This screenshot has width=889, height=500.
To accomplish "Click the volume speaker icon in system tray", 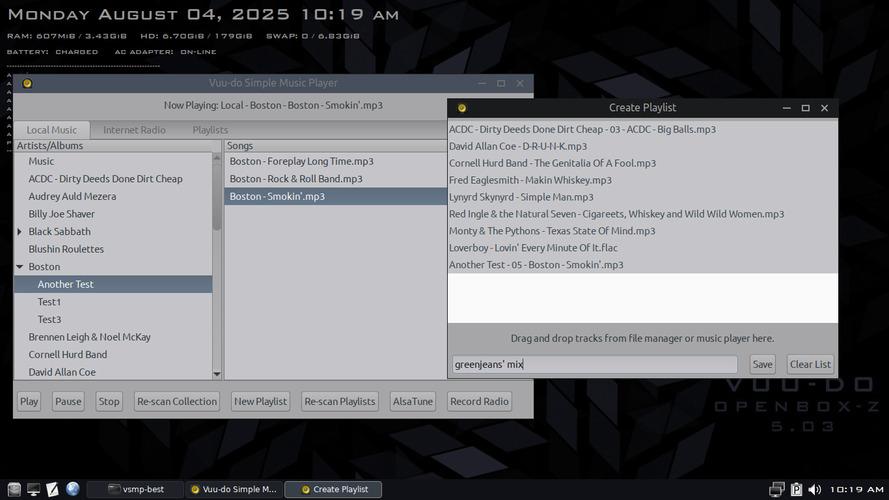I will pyautogui.click(x=813, y=489).
